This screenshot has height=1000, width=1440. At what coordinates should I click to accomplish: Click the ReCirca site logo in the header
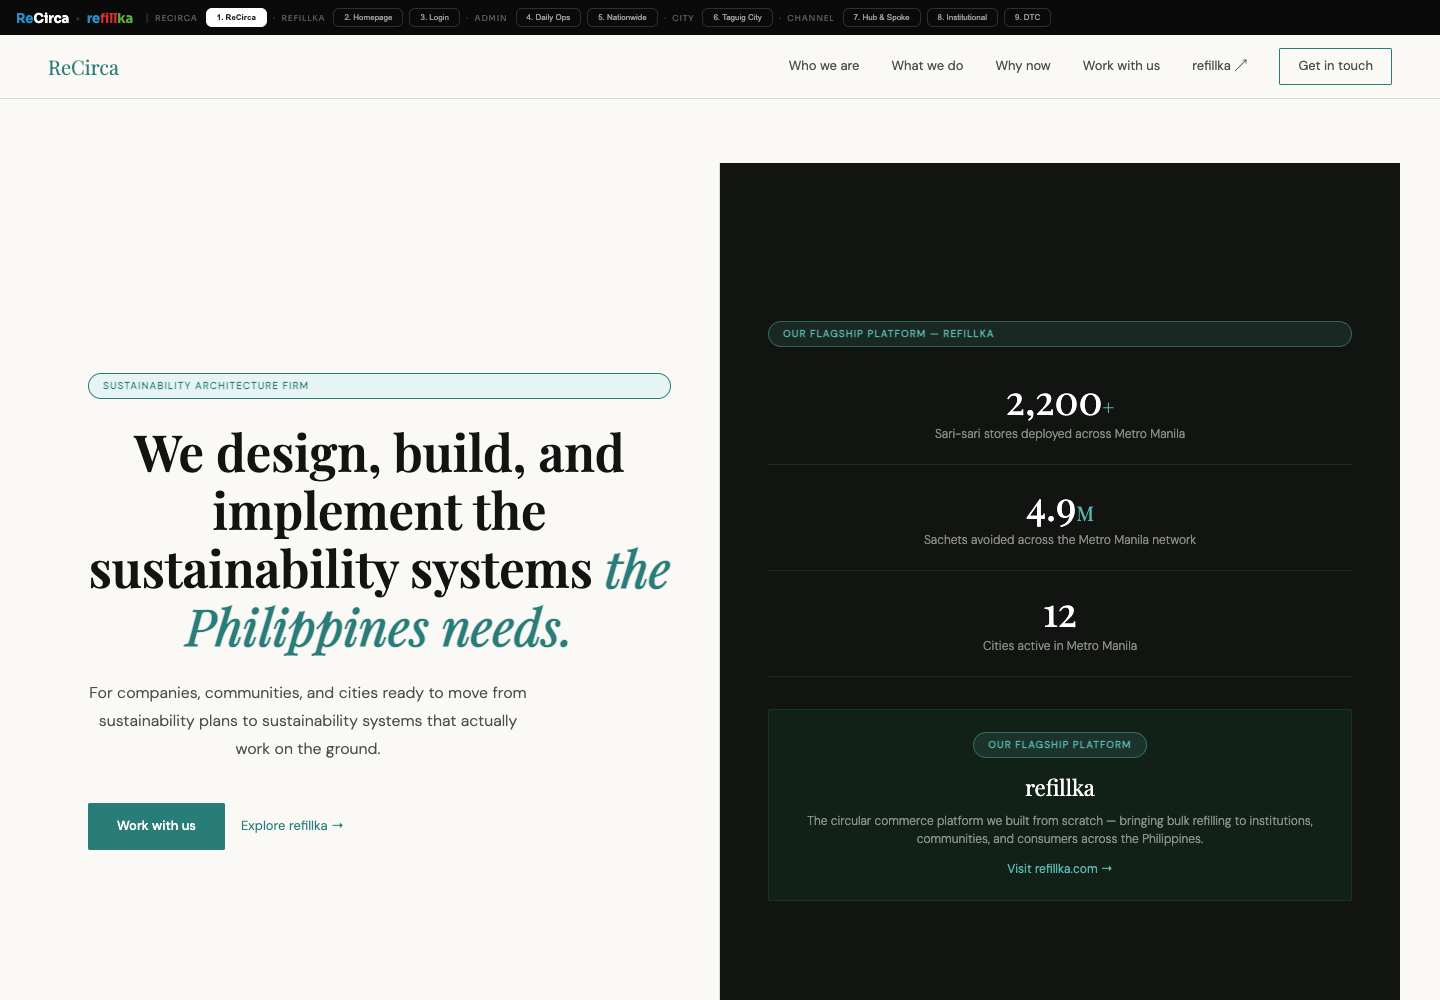point(83,68)
